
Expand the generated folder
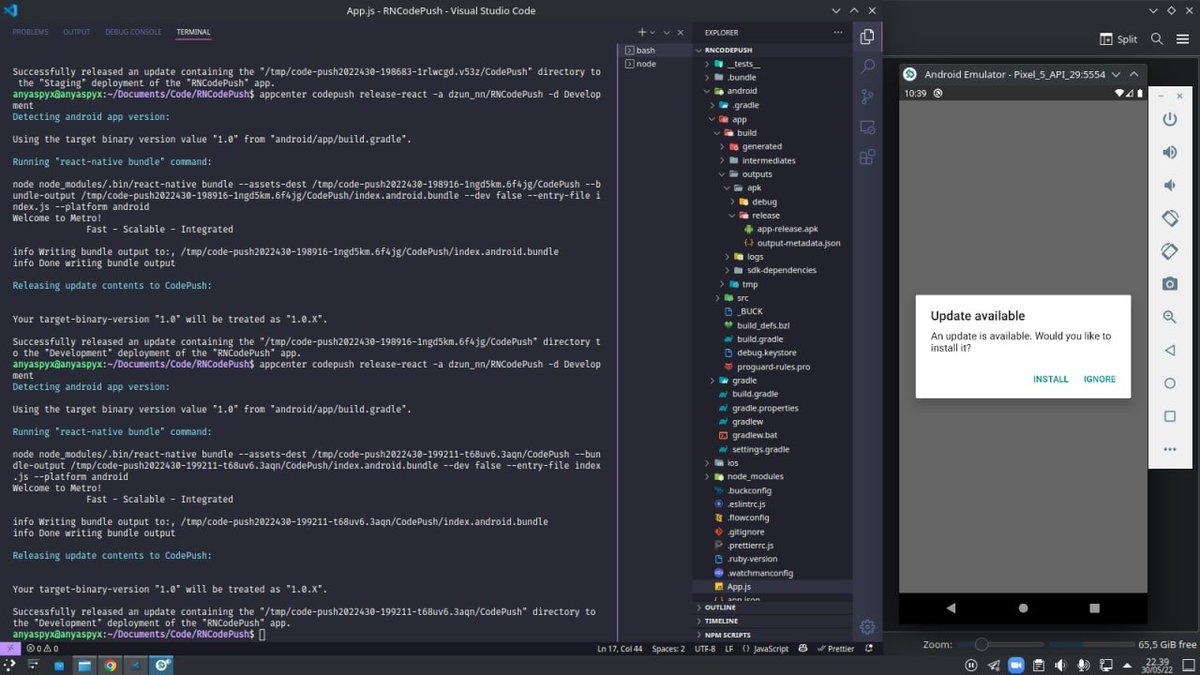722,146
